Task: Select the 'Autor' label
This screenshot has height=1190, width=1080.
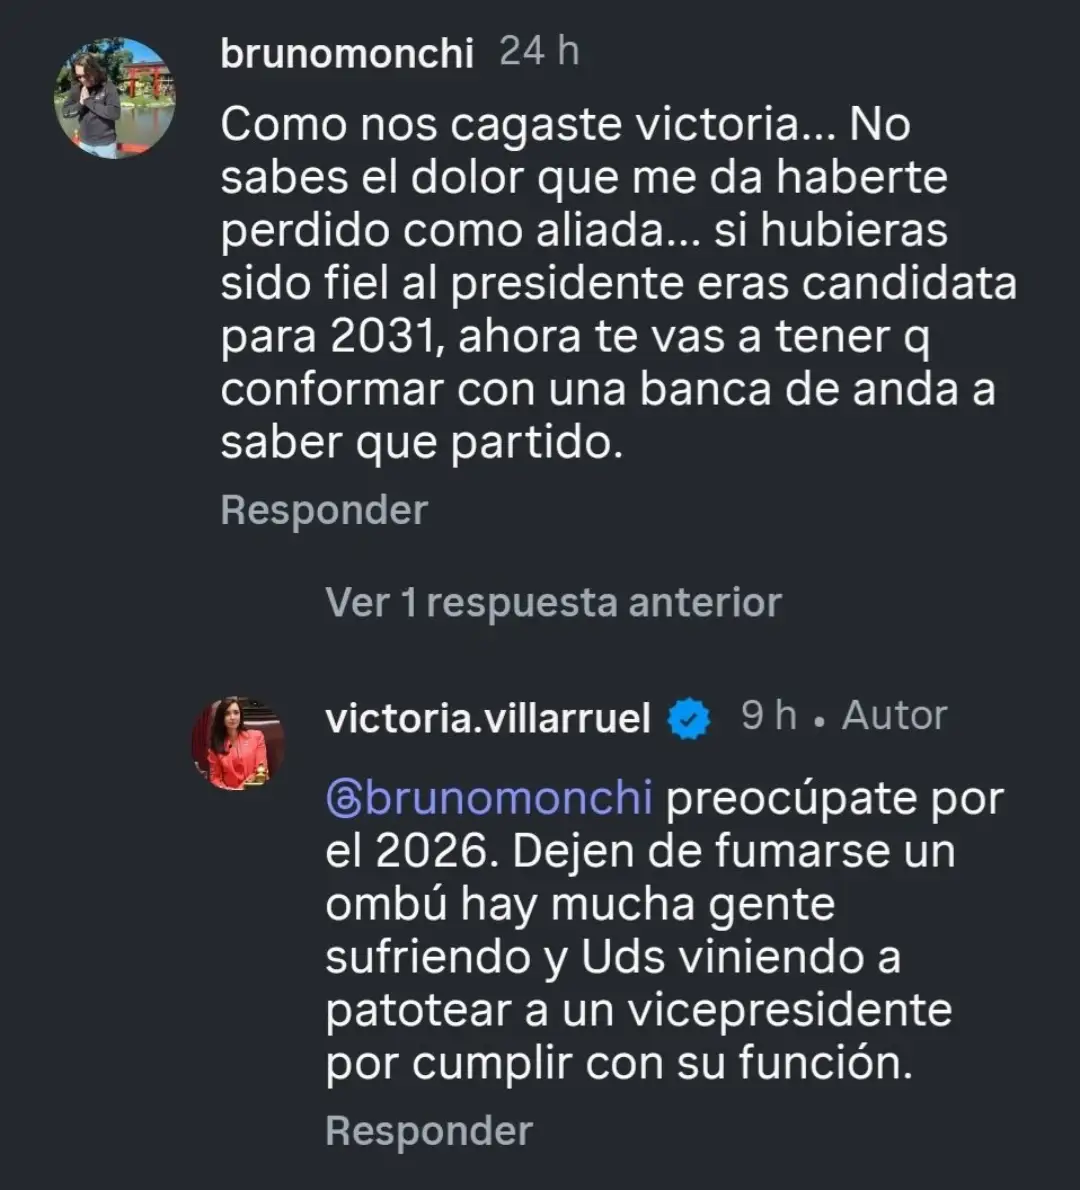Action: (x=894, y=716)
